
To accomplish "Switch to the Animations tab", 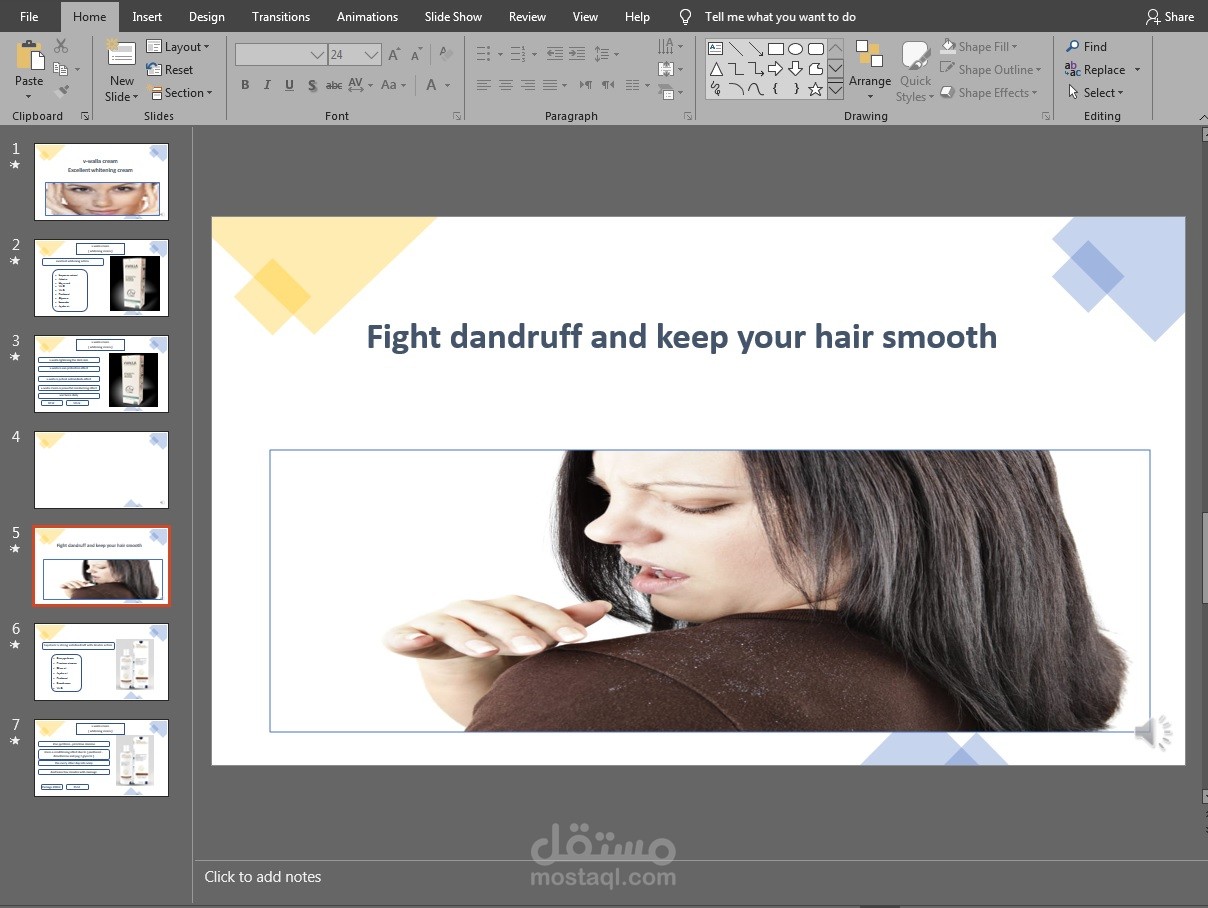I will (x=367, y=17).
